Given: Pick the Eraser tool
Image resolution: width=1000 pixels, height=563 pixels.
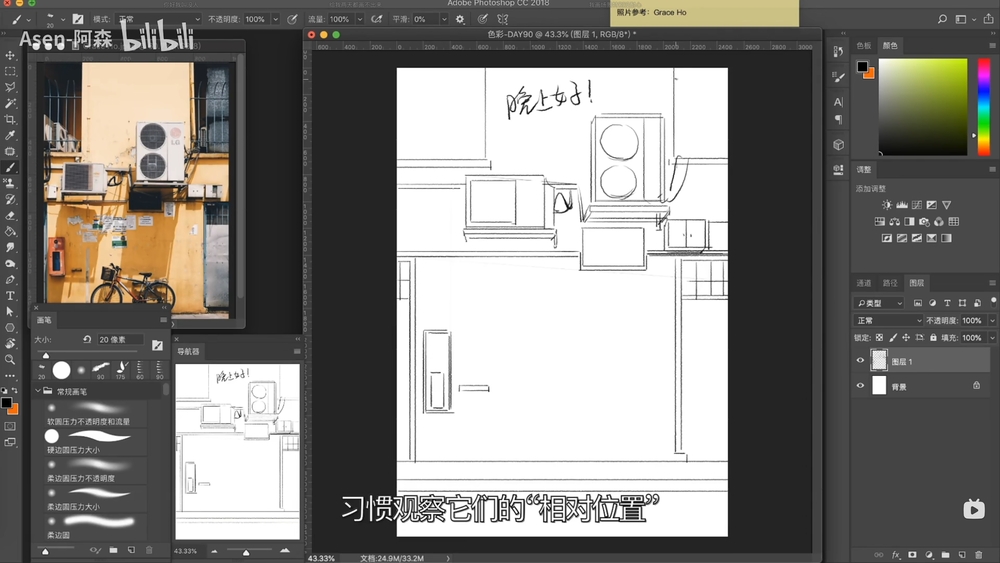Looking at the screenshot, I should 10,216.
